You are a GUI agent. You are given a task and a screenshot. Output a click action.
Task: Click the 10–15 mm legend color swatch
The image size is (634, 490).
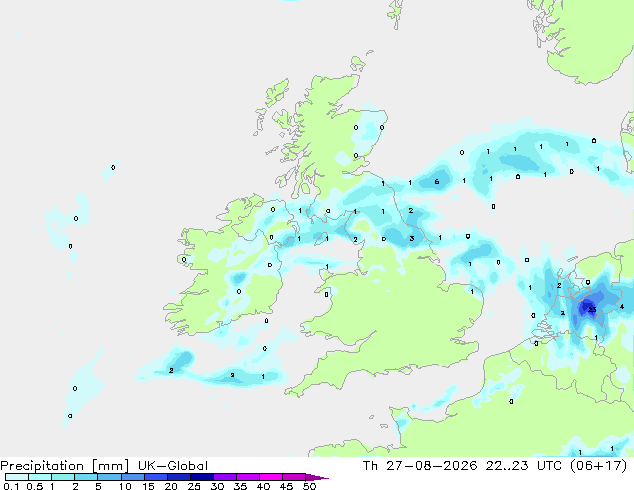132,477
